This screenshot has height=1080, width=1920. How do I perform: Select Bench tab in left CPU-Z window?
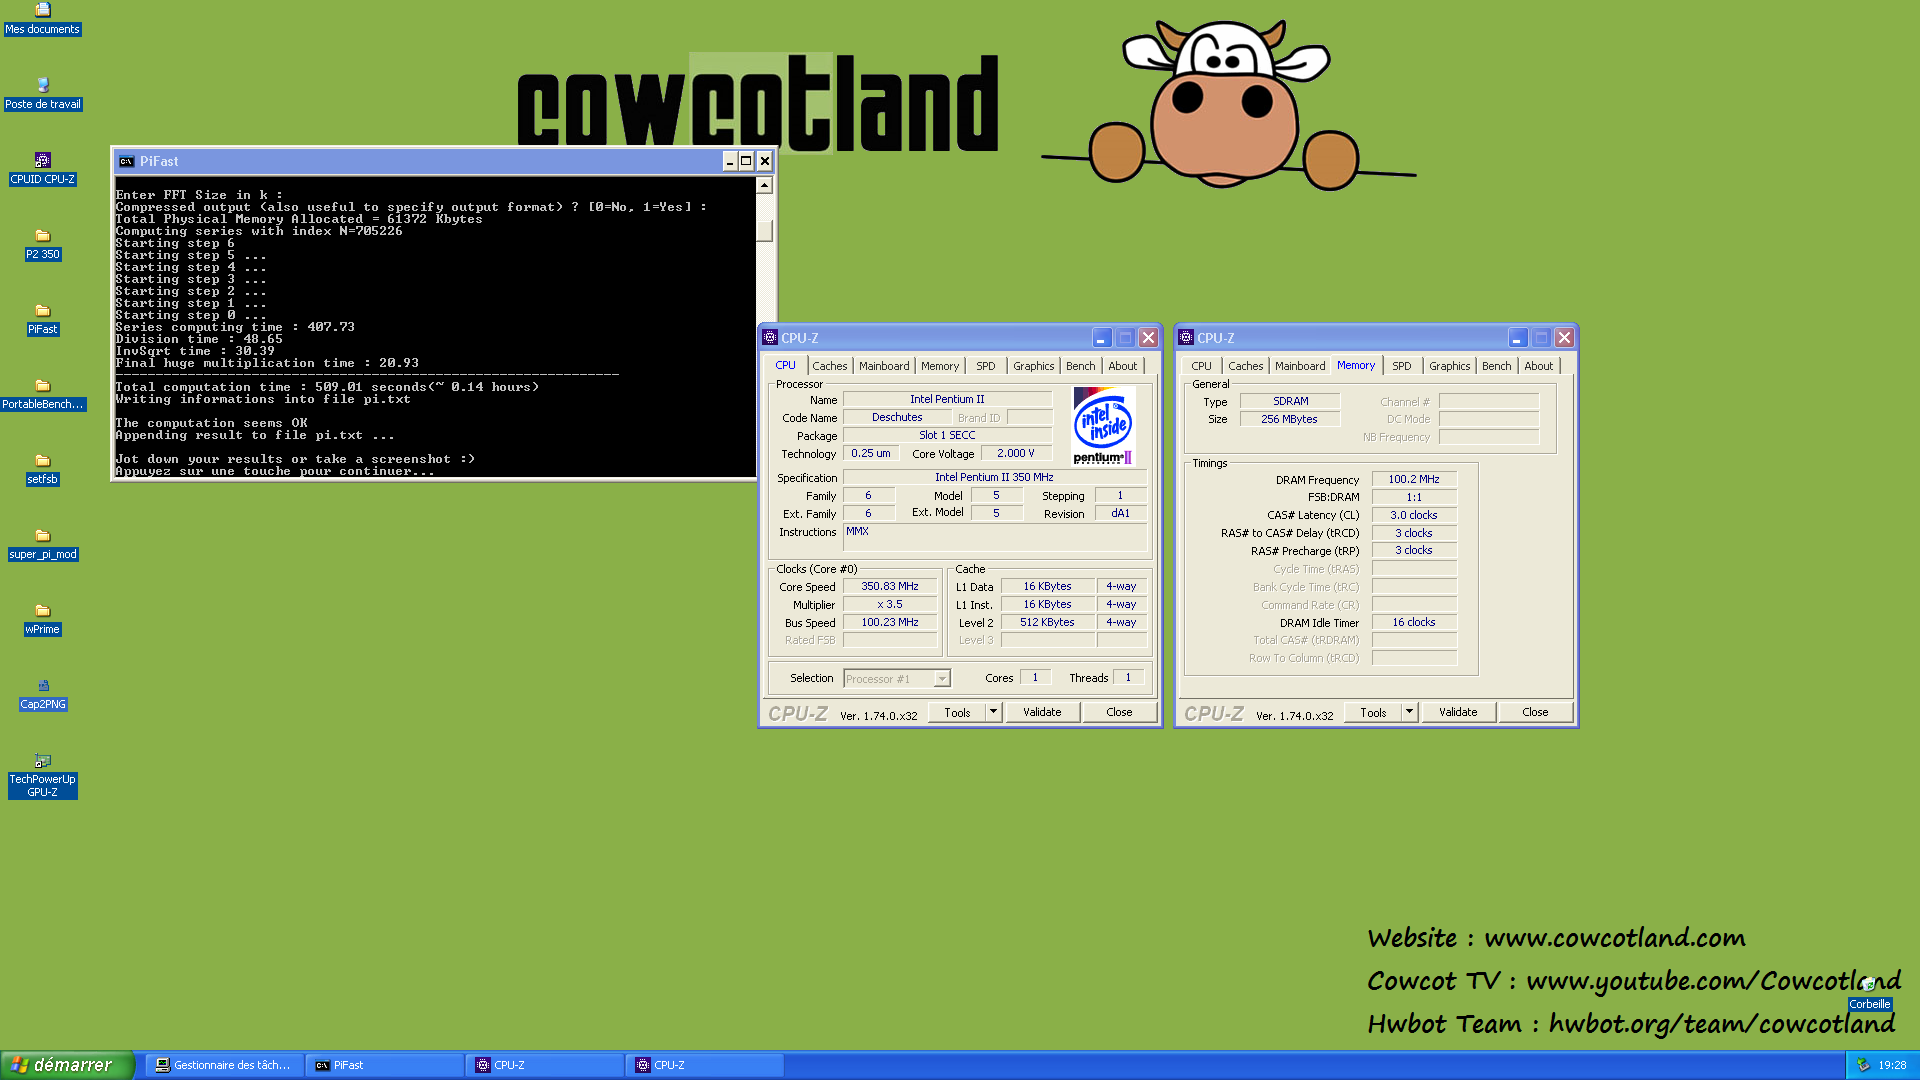coord(1080,366)
